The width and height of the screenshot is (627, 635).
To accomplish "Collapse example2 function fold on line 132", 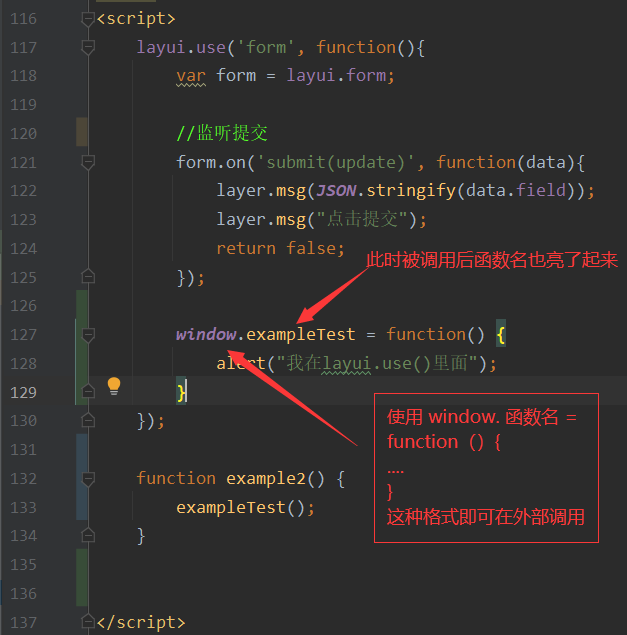I will (x=88, y=479).
